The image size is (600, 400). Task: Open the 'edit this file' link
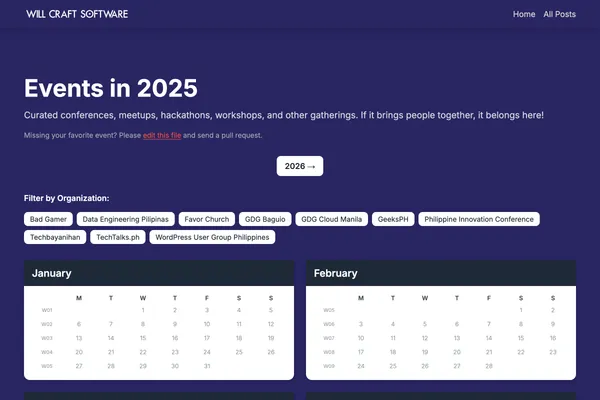(x=162, y=135)
